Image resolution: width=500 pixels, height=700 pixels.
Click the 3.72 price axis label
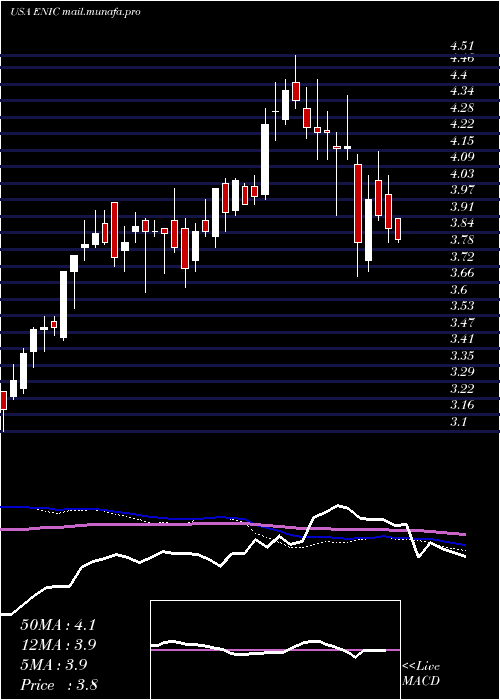[462, 256]
